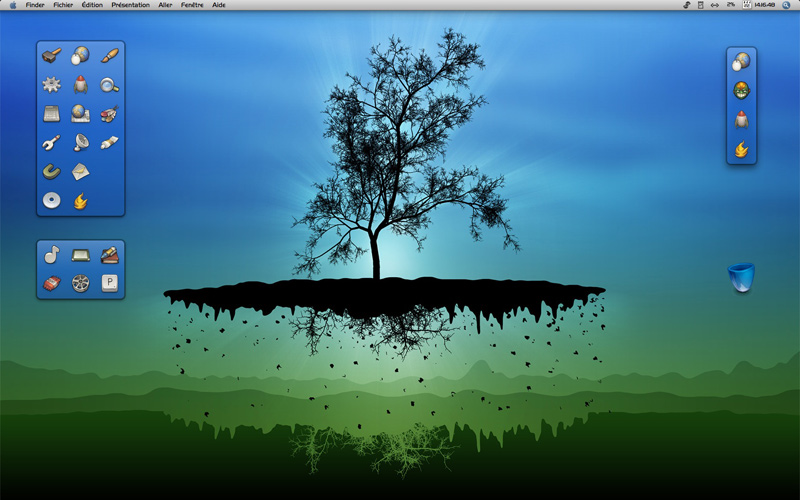The image size is (800, 500).
Task: Open the Fenêtre menu
Action: pos(192,5)
